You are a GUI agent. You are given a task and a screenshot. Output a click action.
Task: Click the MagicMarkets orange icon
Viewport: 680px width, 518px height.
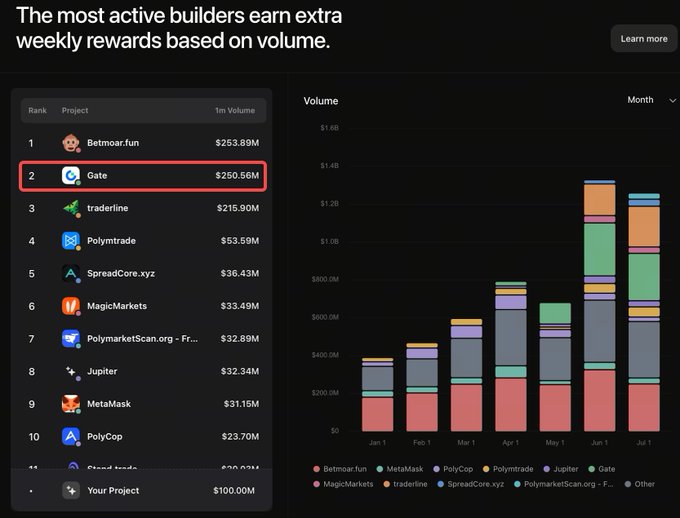pos(71,306)
